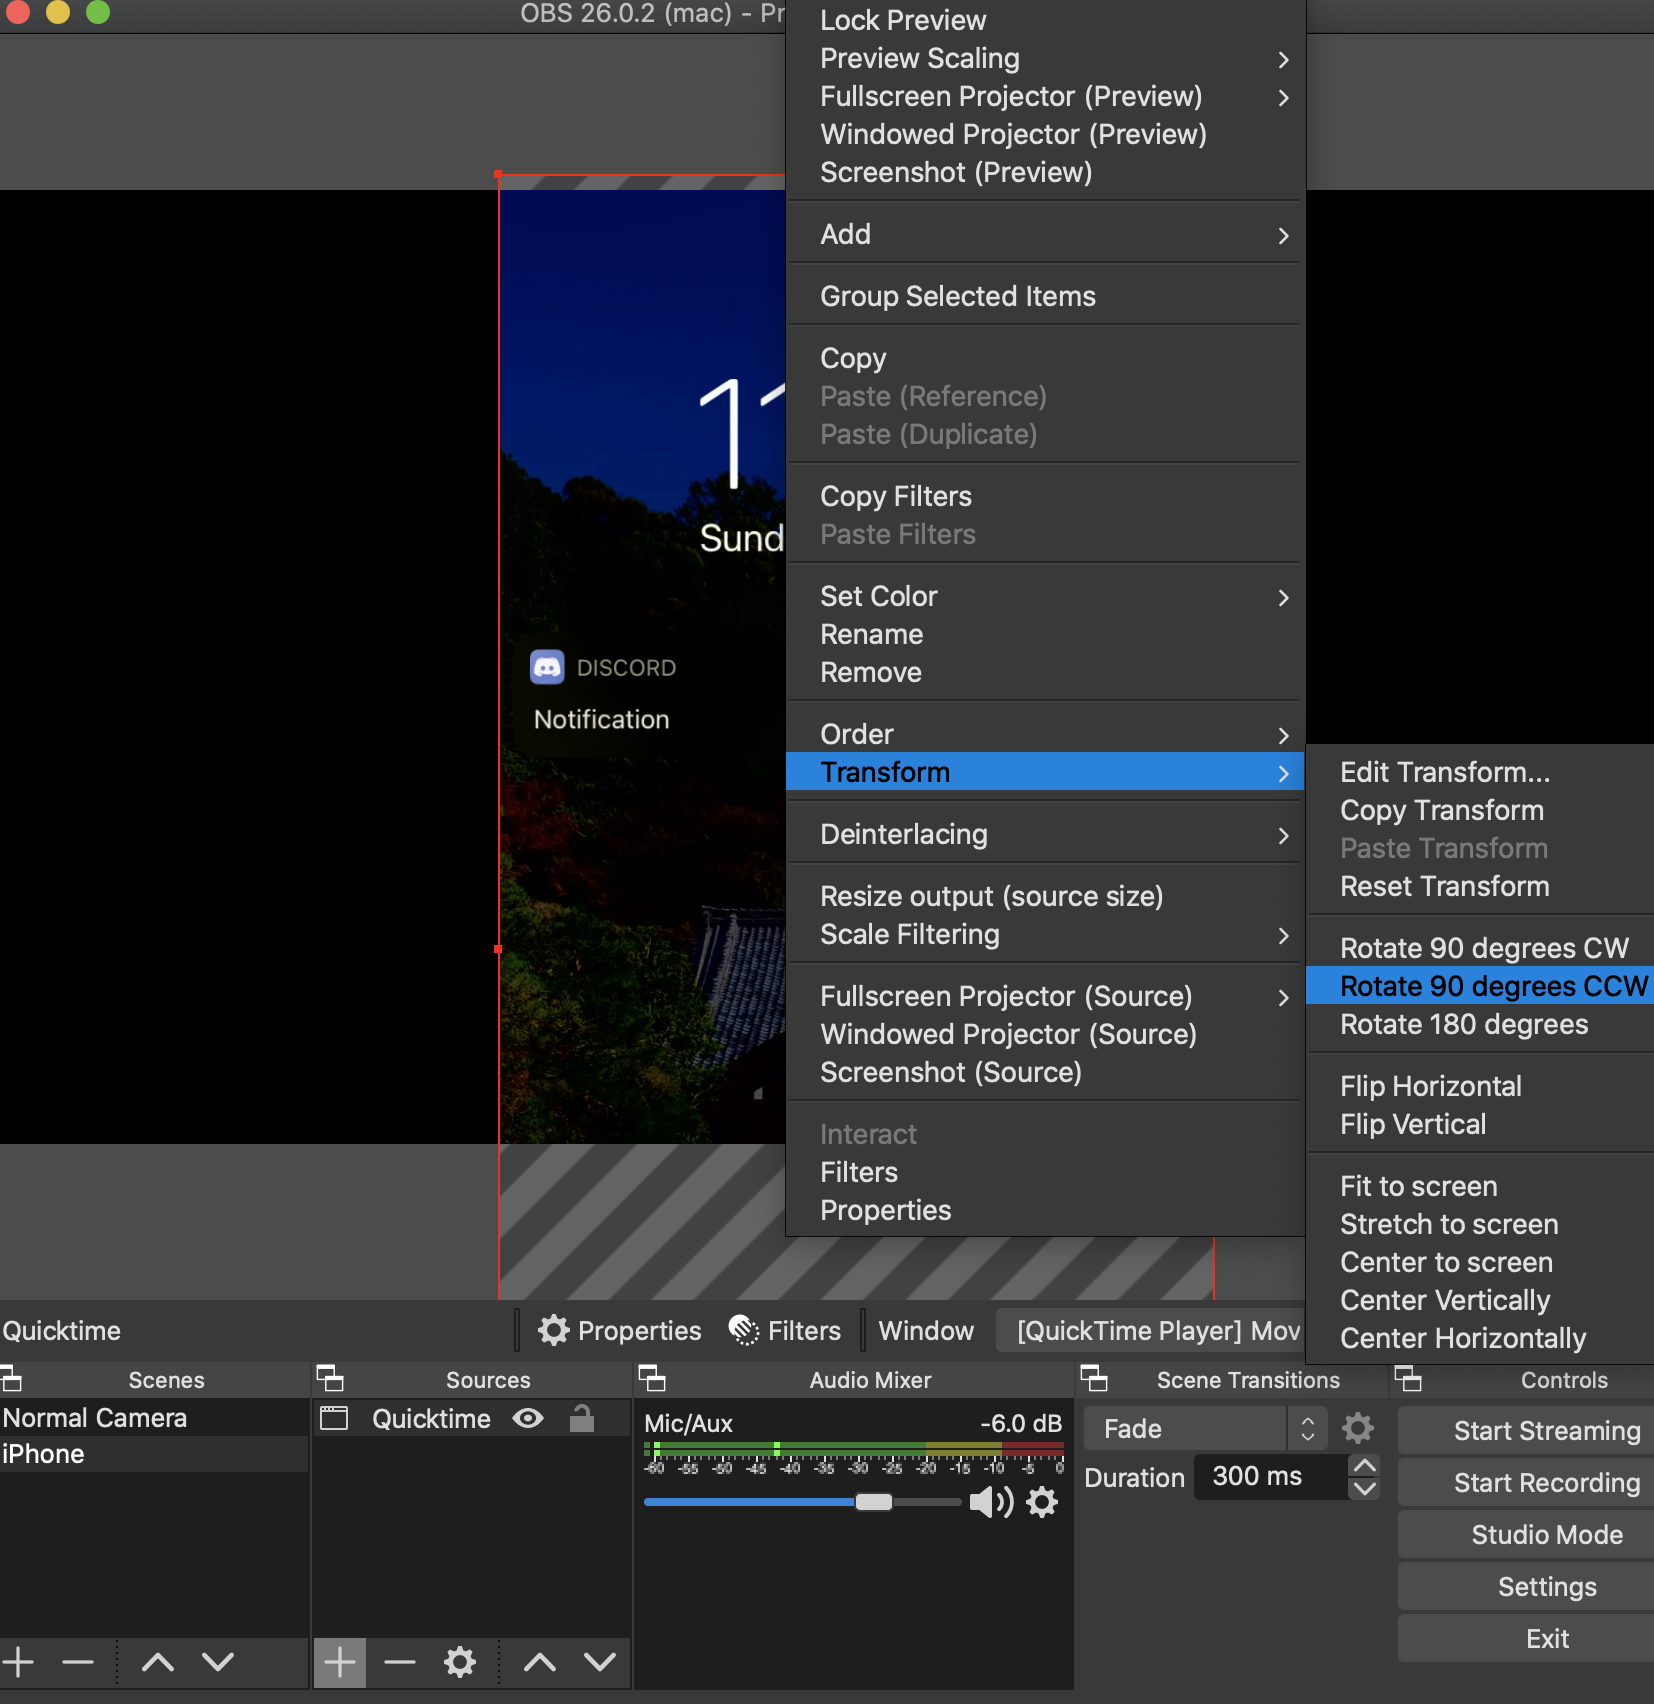Expand Deinterlacing submenu
1654x1704 pixels.
point(1046,834)
